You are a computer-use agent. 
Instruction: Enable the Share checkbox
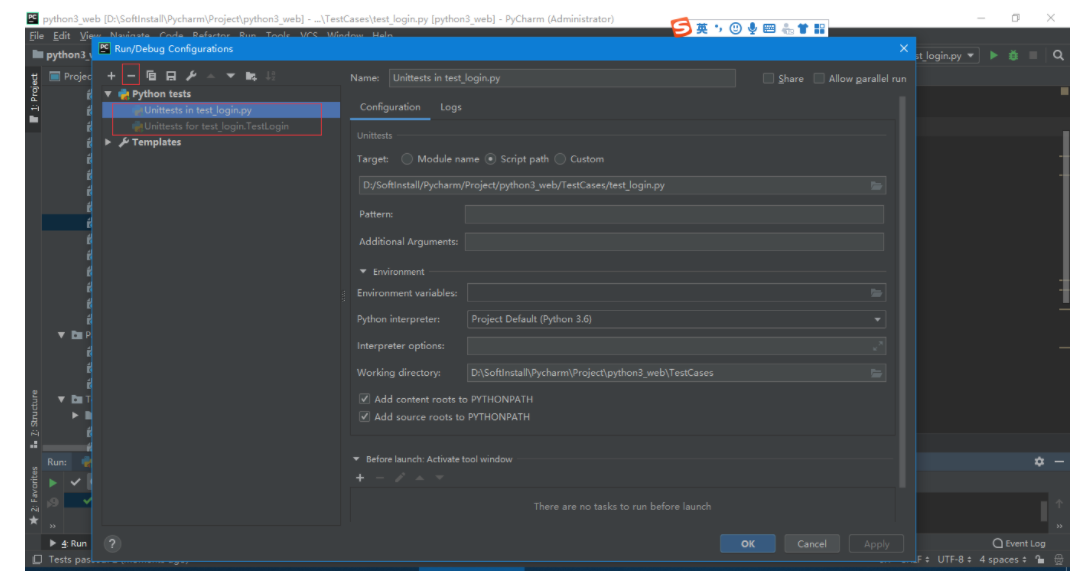point(768,79)
